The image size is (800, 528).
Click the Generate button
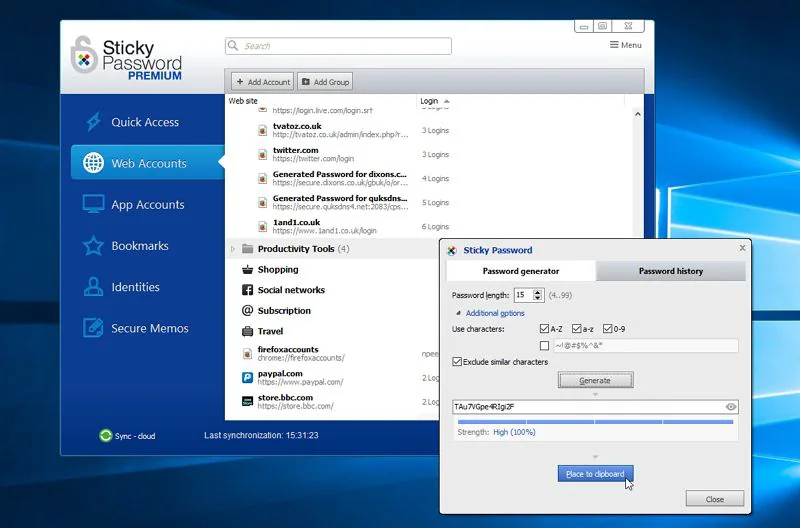coord(595,380)
